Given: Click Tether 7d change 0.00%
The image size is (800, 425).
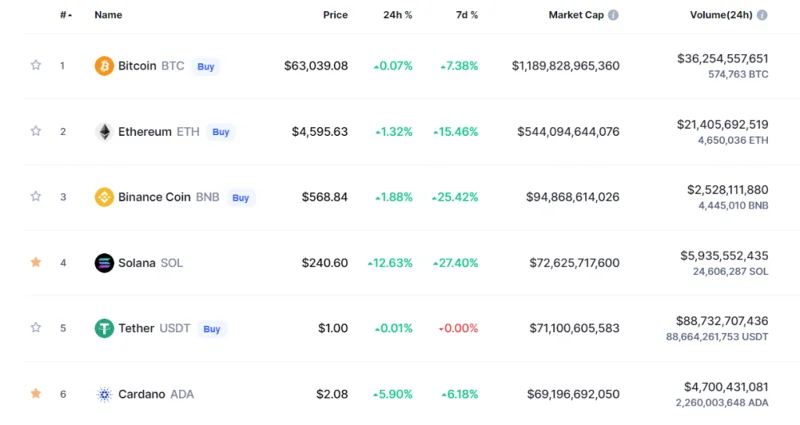Looking at the screenshot, I should pyautogui.click(x=458, y=328).
